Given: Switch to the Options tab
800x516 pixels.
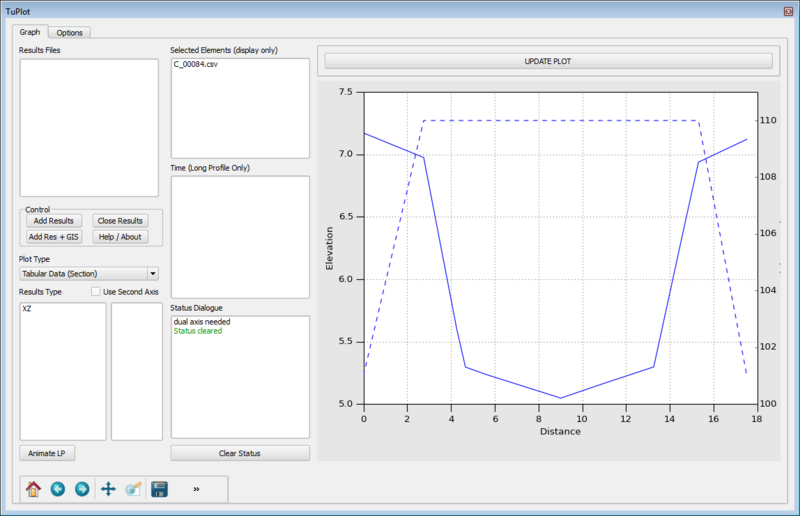Looking at the screenshot, I should click(x=69, y=33).
